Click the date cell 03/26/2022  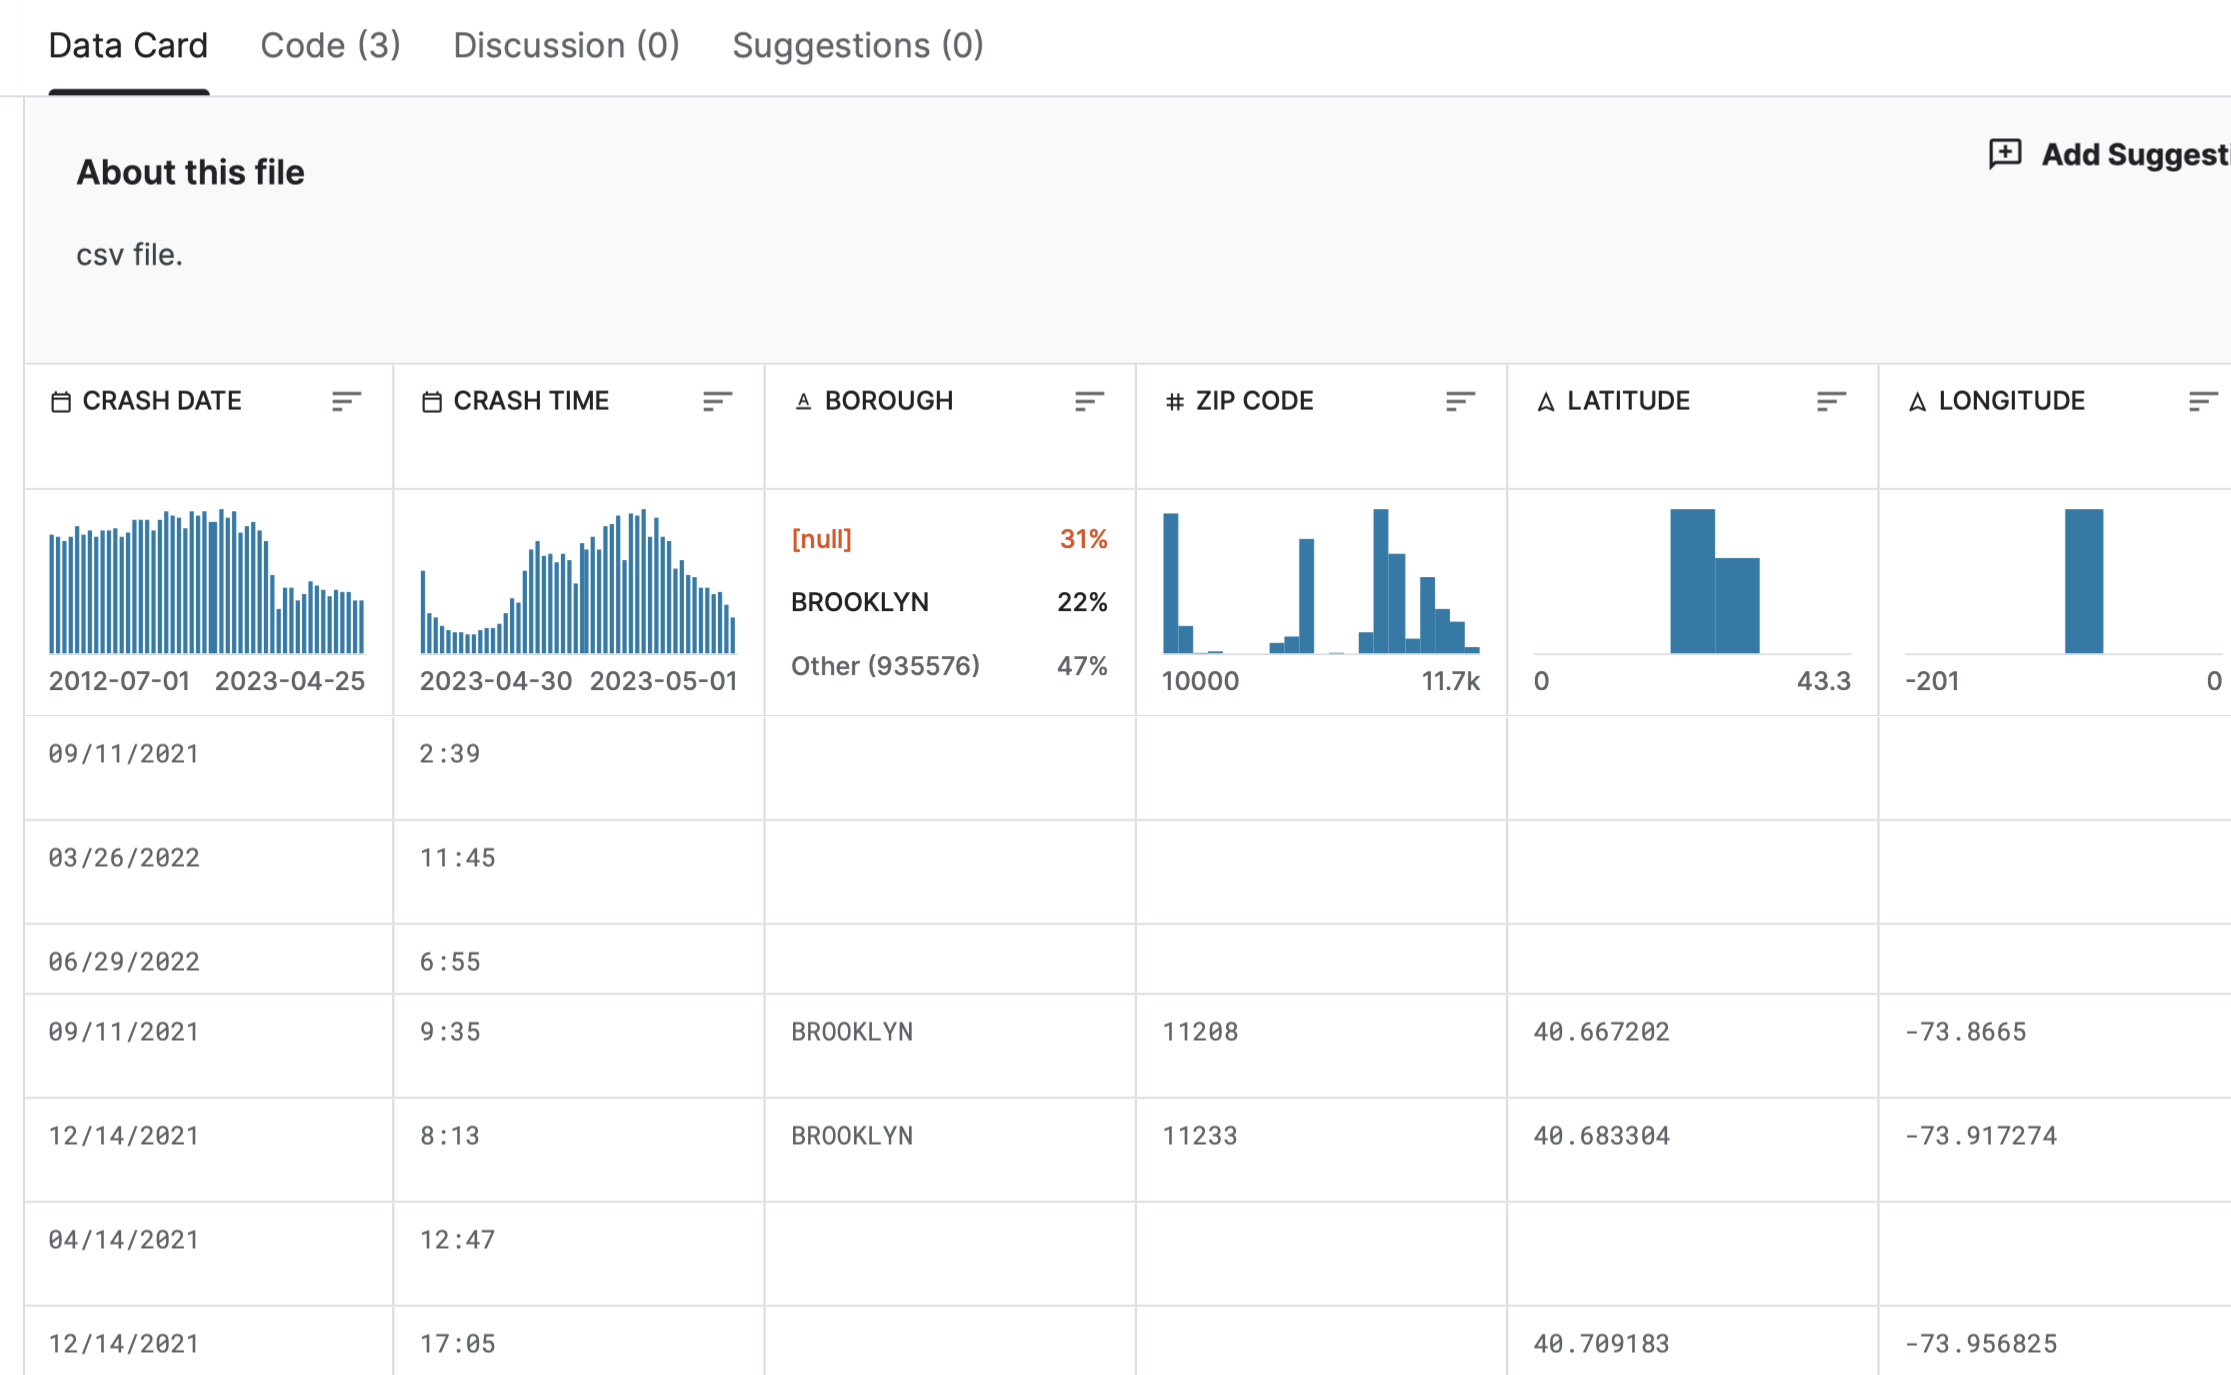(x=124, y=858)
